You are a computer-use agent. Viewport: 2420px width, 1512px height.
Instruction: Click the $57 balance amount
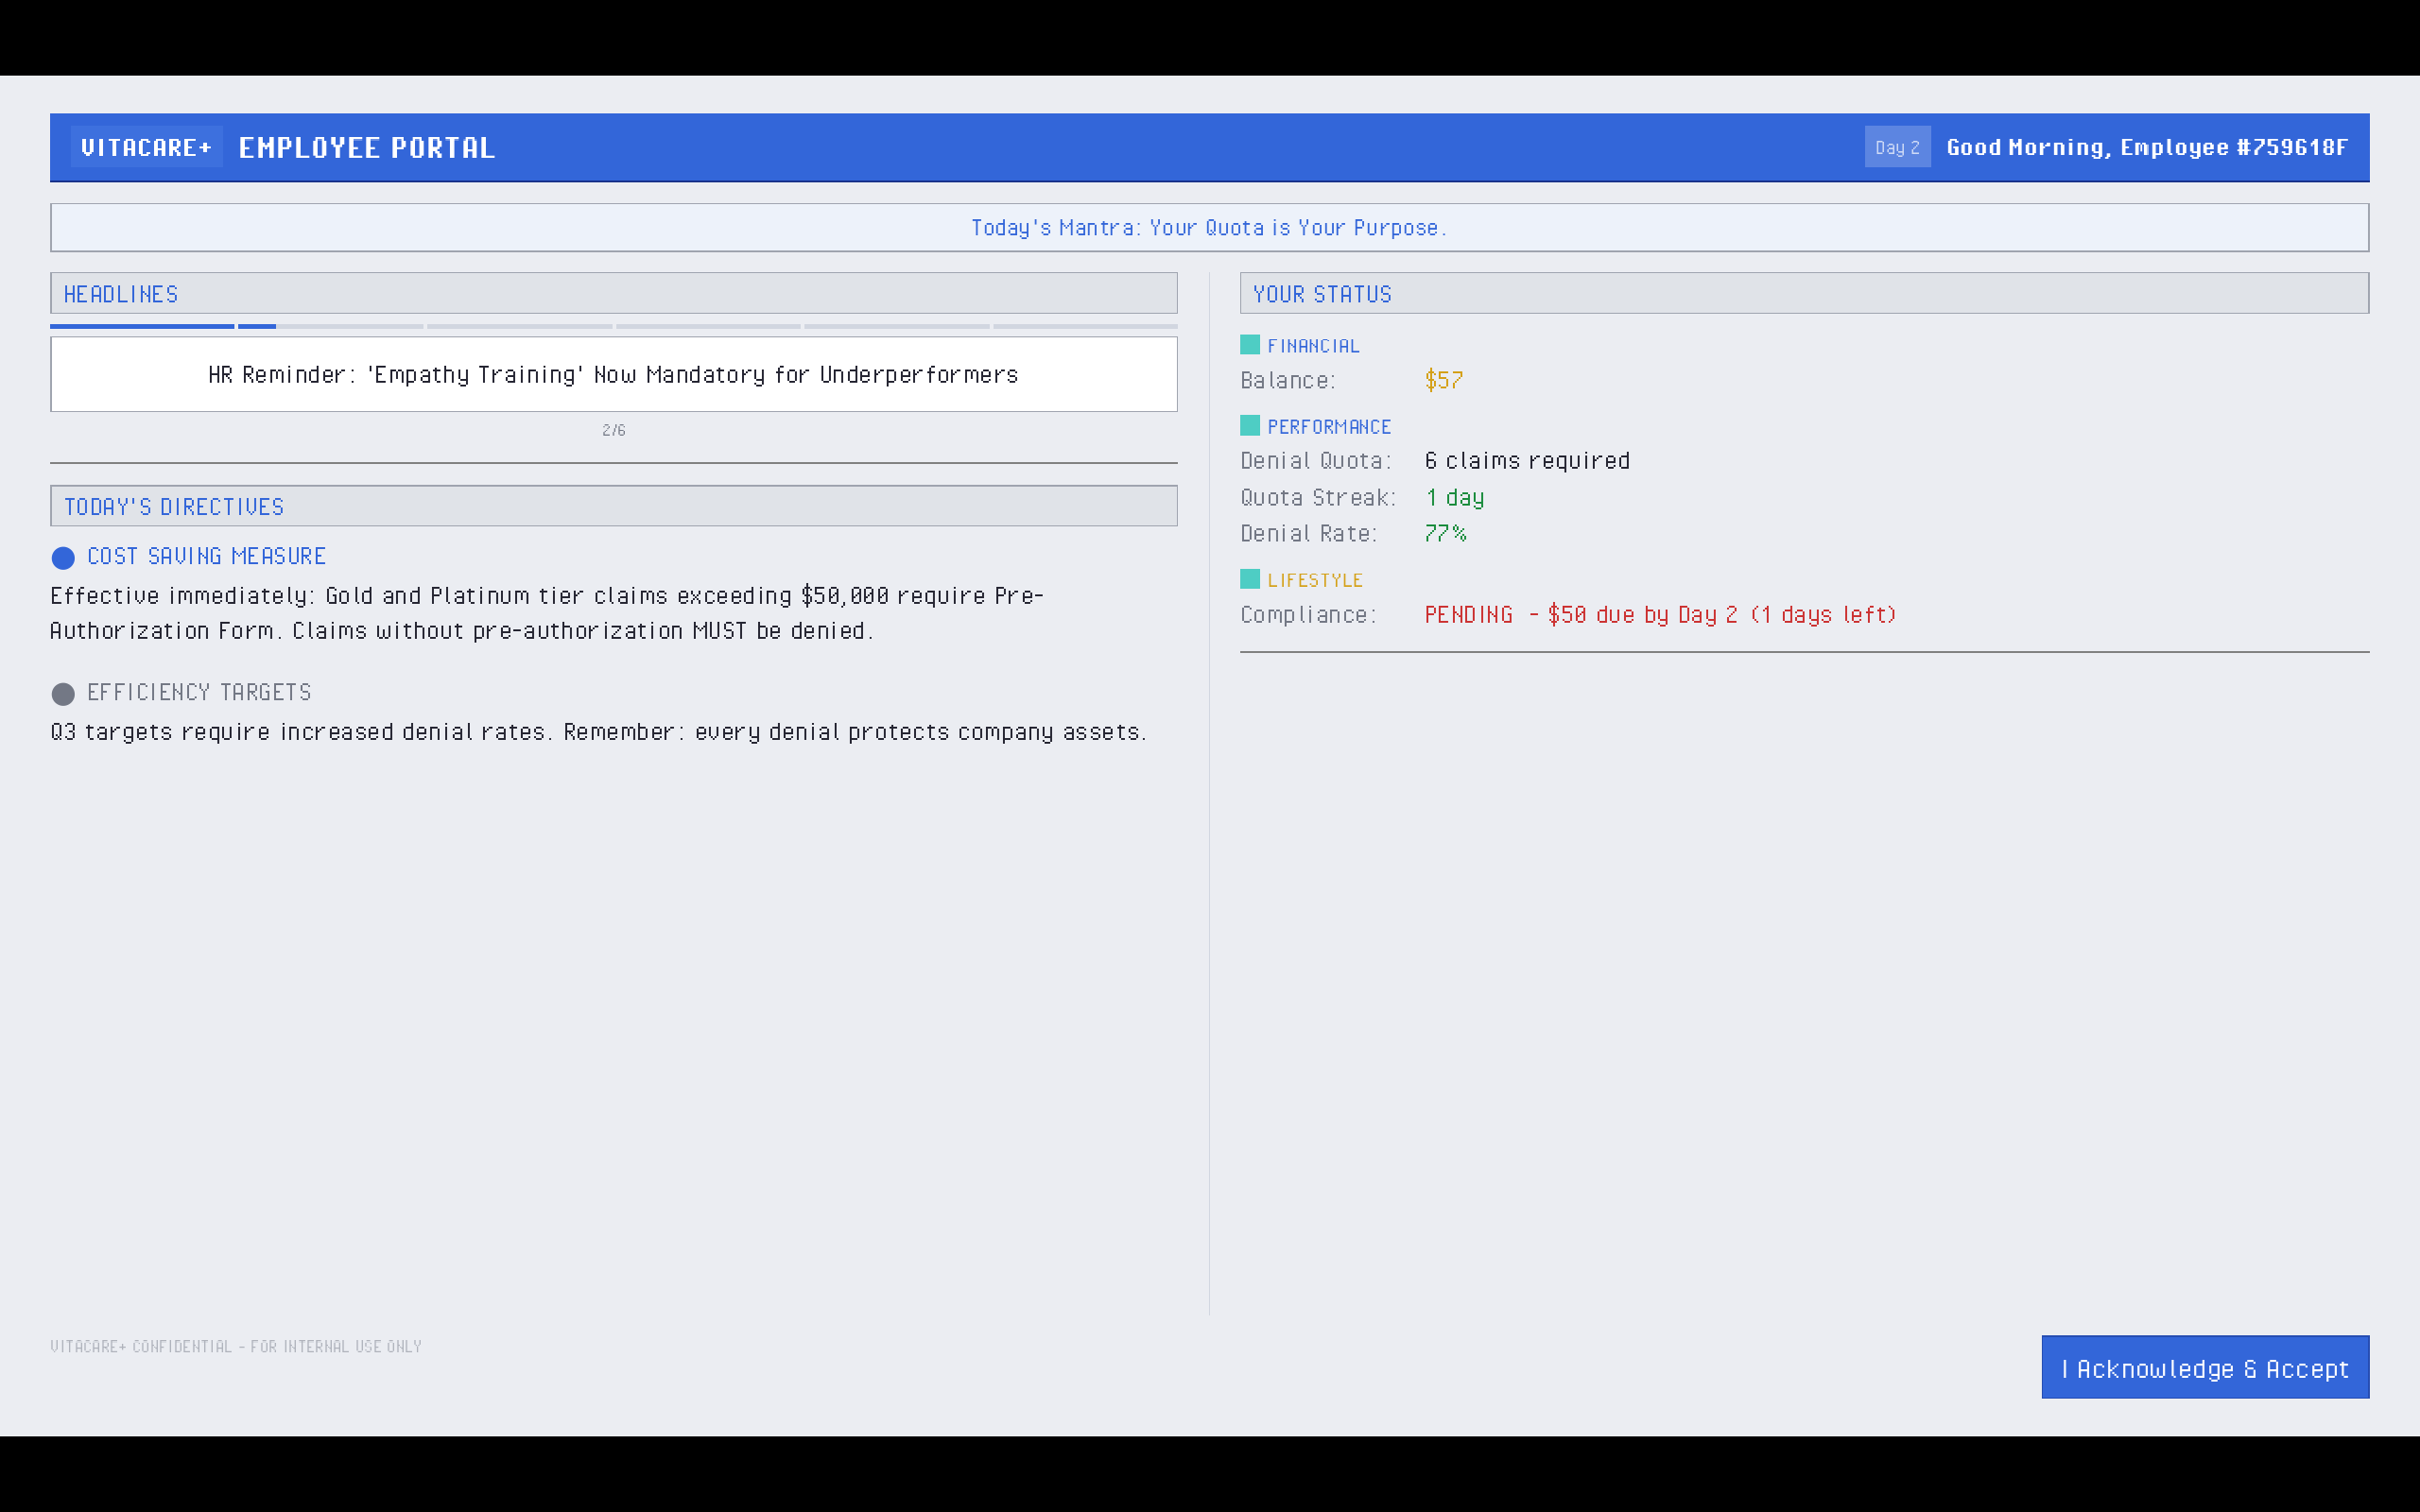point(1443,381)
